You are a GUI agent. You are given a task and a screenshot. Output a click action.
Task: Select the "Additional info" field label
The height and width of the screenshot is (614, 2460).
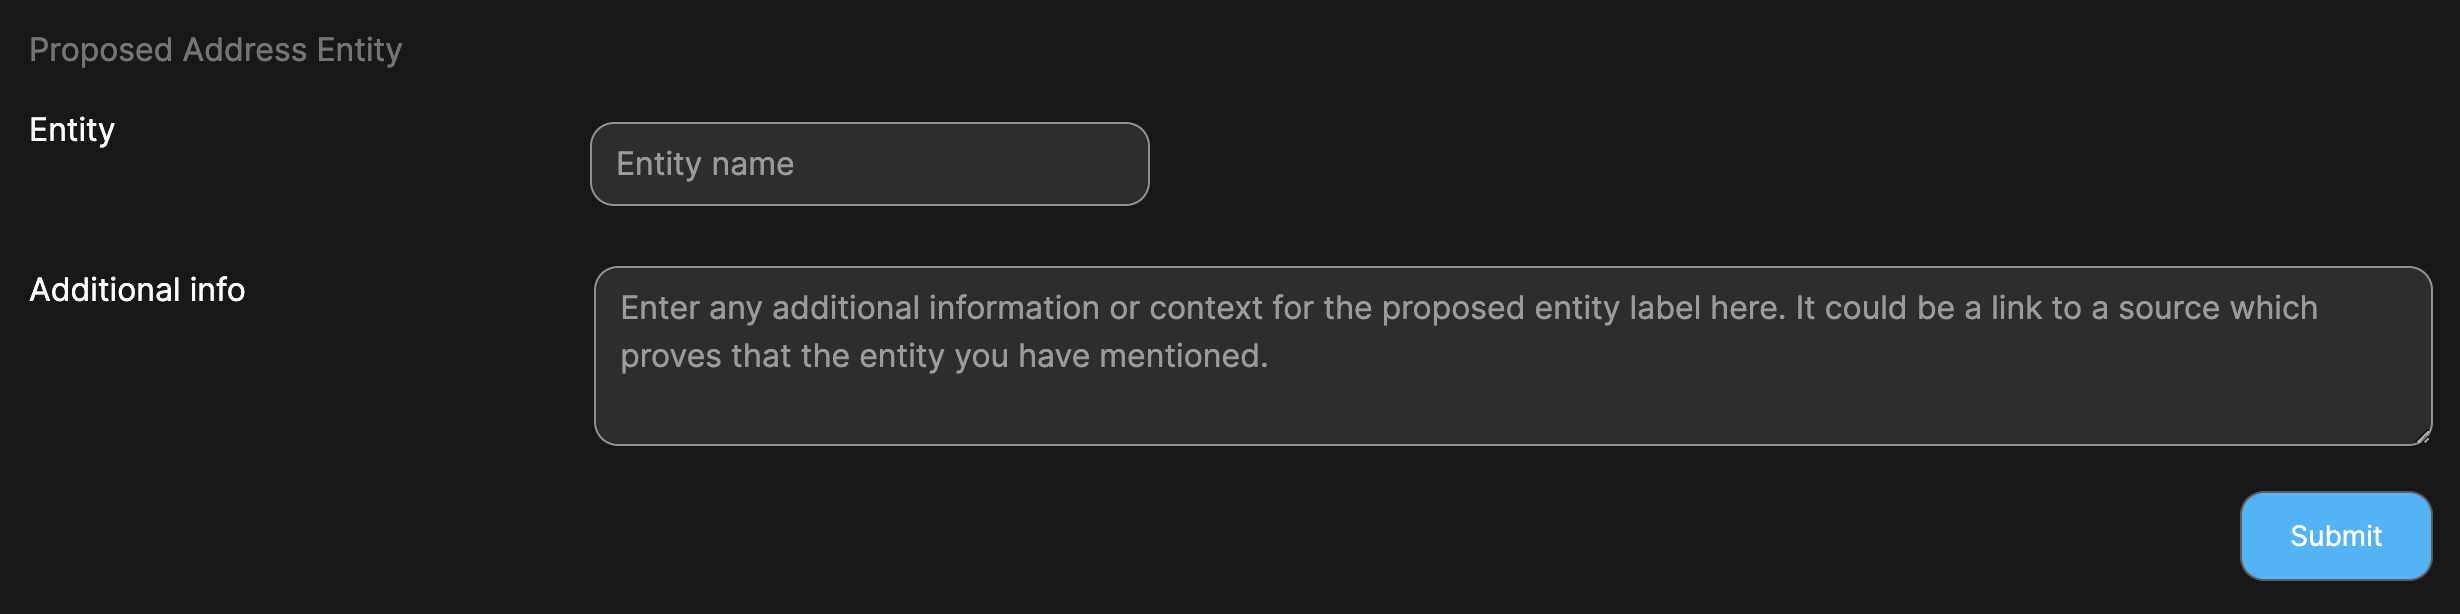[x=137, y=290]
